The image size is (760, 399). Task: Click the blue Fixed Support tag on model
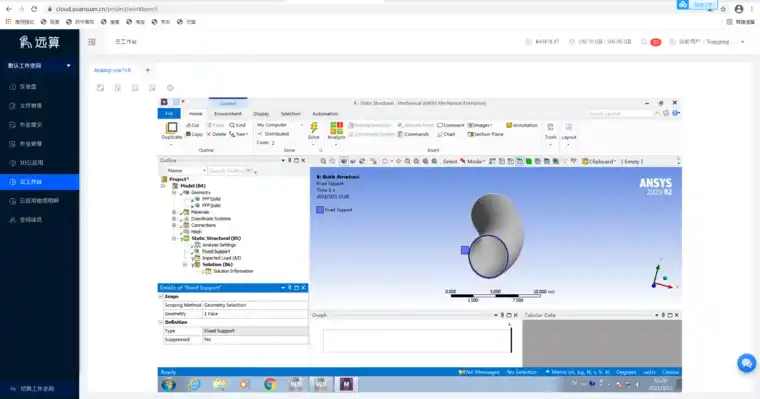coord(465,250)
